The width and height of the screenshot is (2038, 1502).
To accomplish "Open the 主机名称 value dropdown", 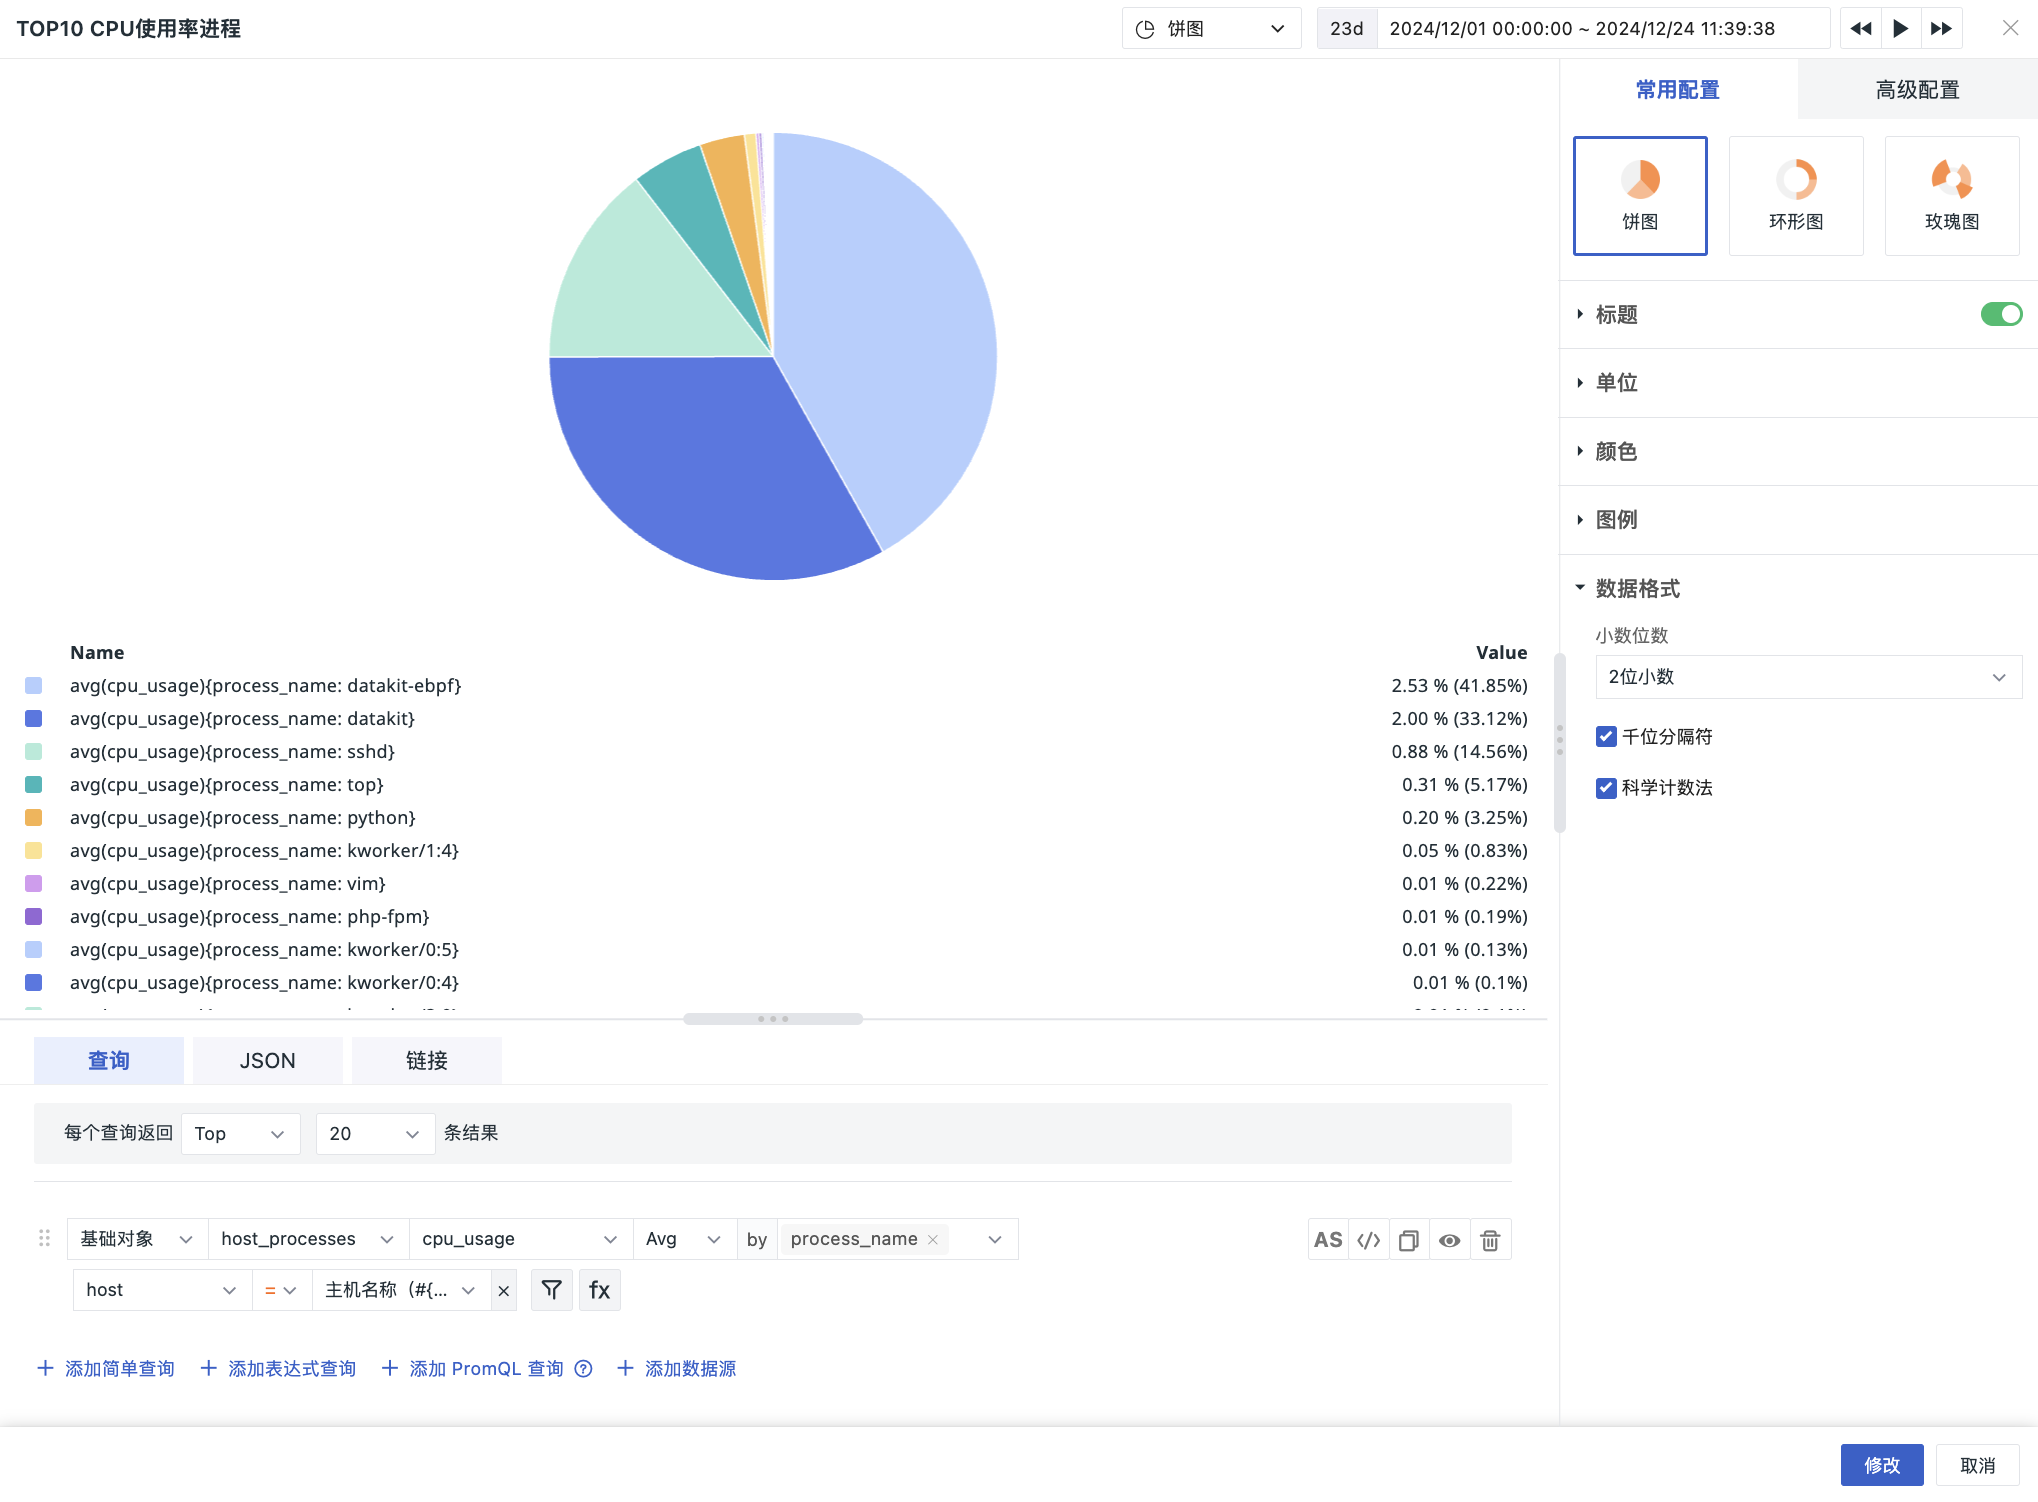I will click(400, 1290).
